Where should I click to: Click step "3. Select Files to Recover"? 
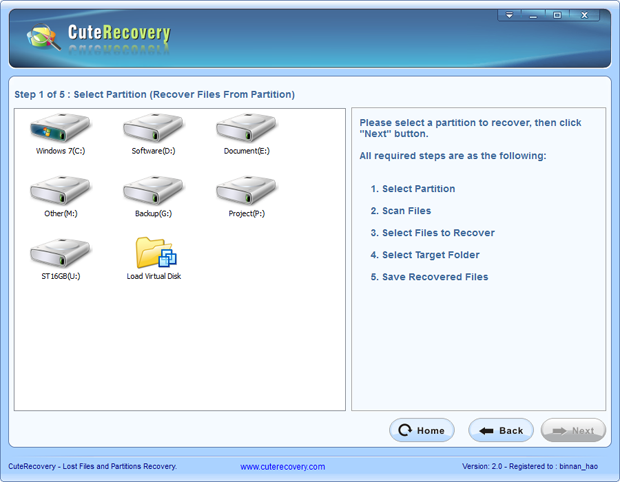[433, 233]
